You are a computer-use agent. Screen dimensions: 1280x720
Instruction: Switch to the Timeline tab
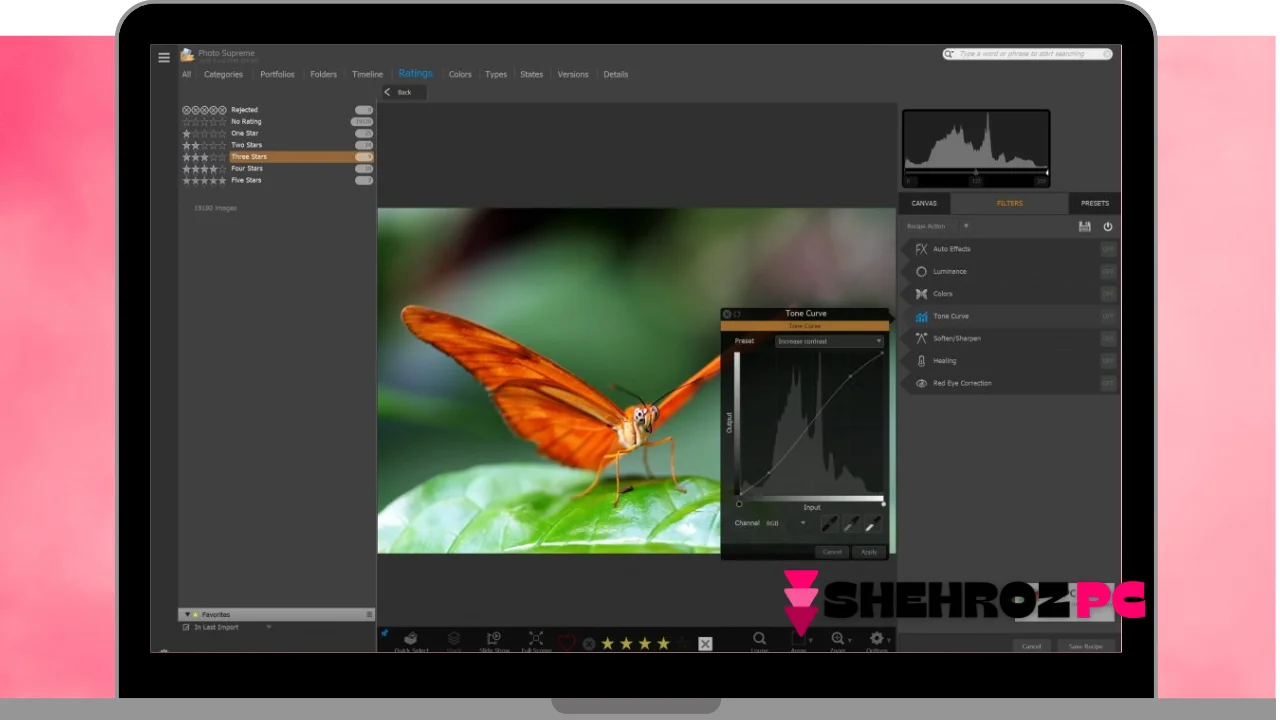pyautogui.click(x=367, y=74)
